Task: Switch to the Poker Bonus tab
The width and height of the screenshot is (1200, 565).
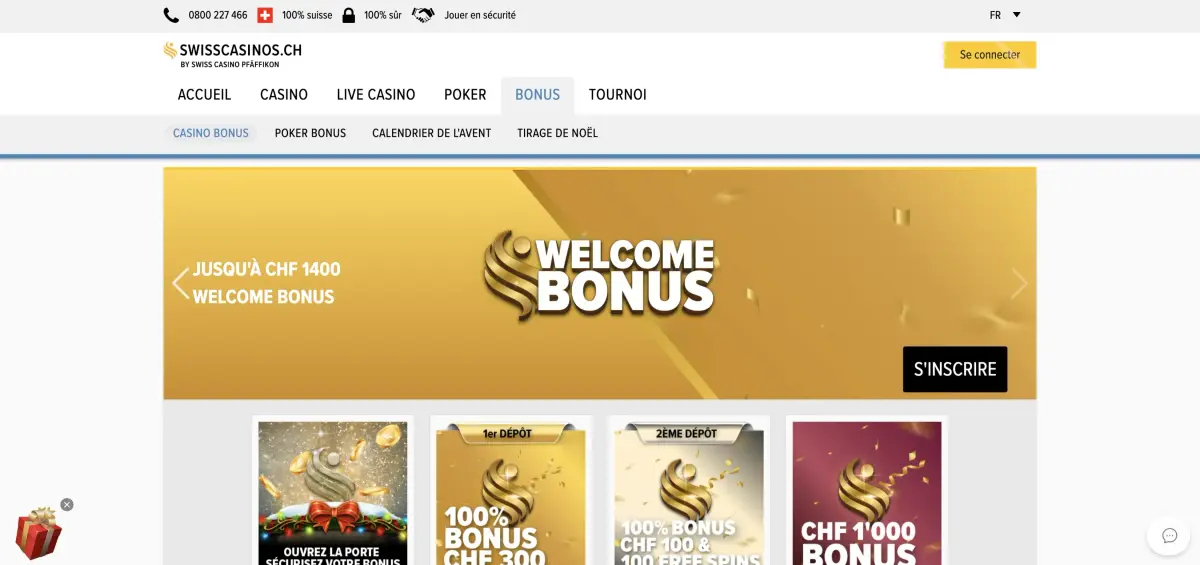Action: click(x=310, y=133)
